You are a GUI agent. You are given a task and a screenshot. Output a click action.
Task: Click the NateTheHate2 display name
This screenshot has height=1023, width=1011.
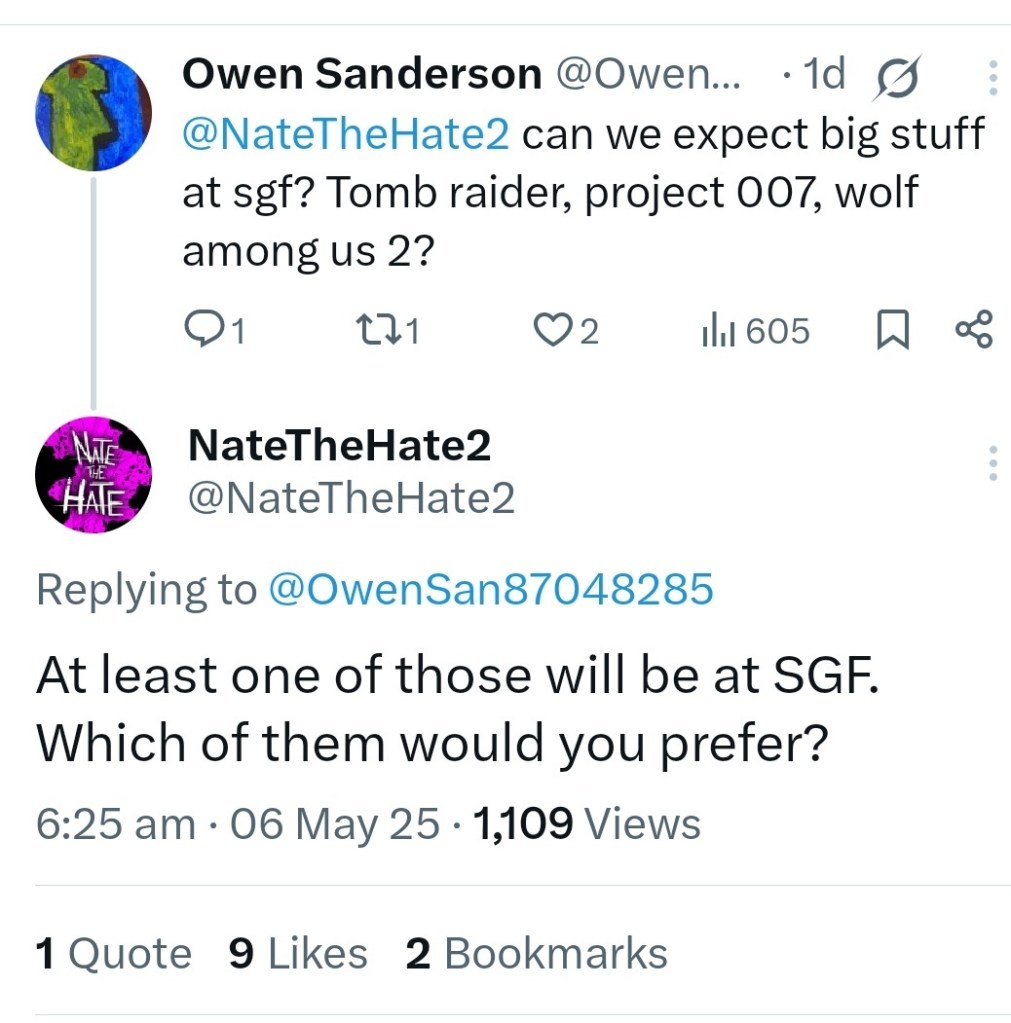click(x=339, y=446)
